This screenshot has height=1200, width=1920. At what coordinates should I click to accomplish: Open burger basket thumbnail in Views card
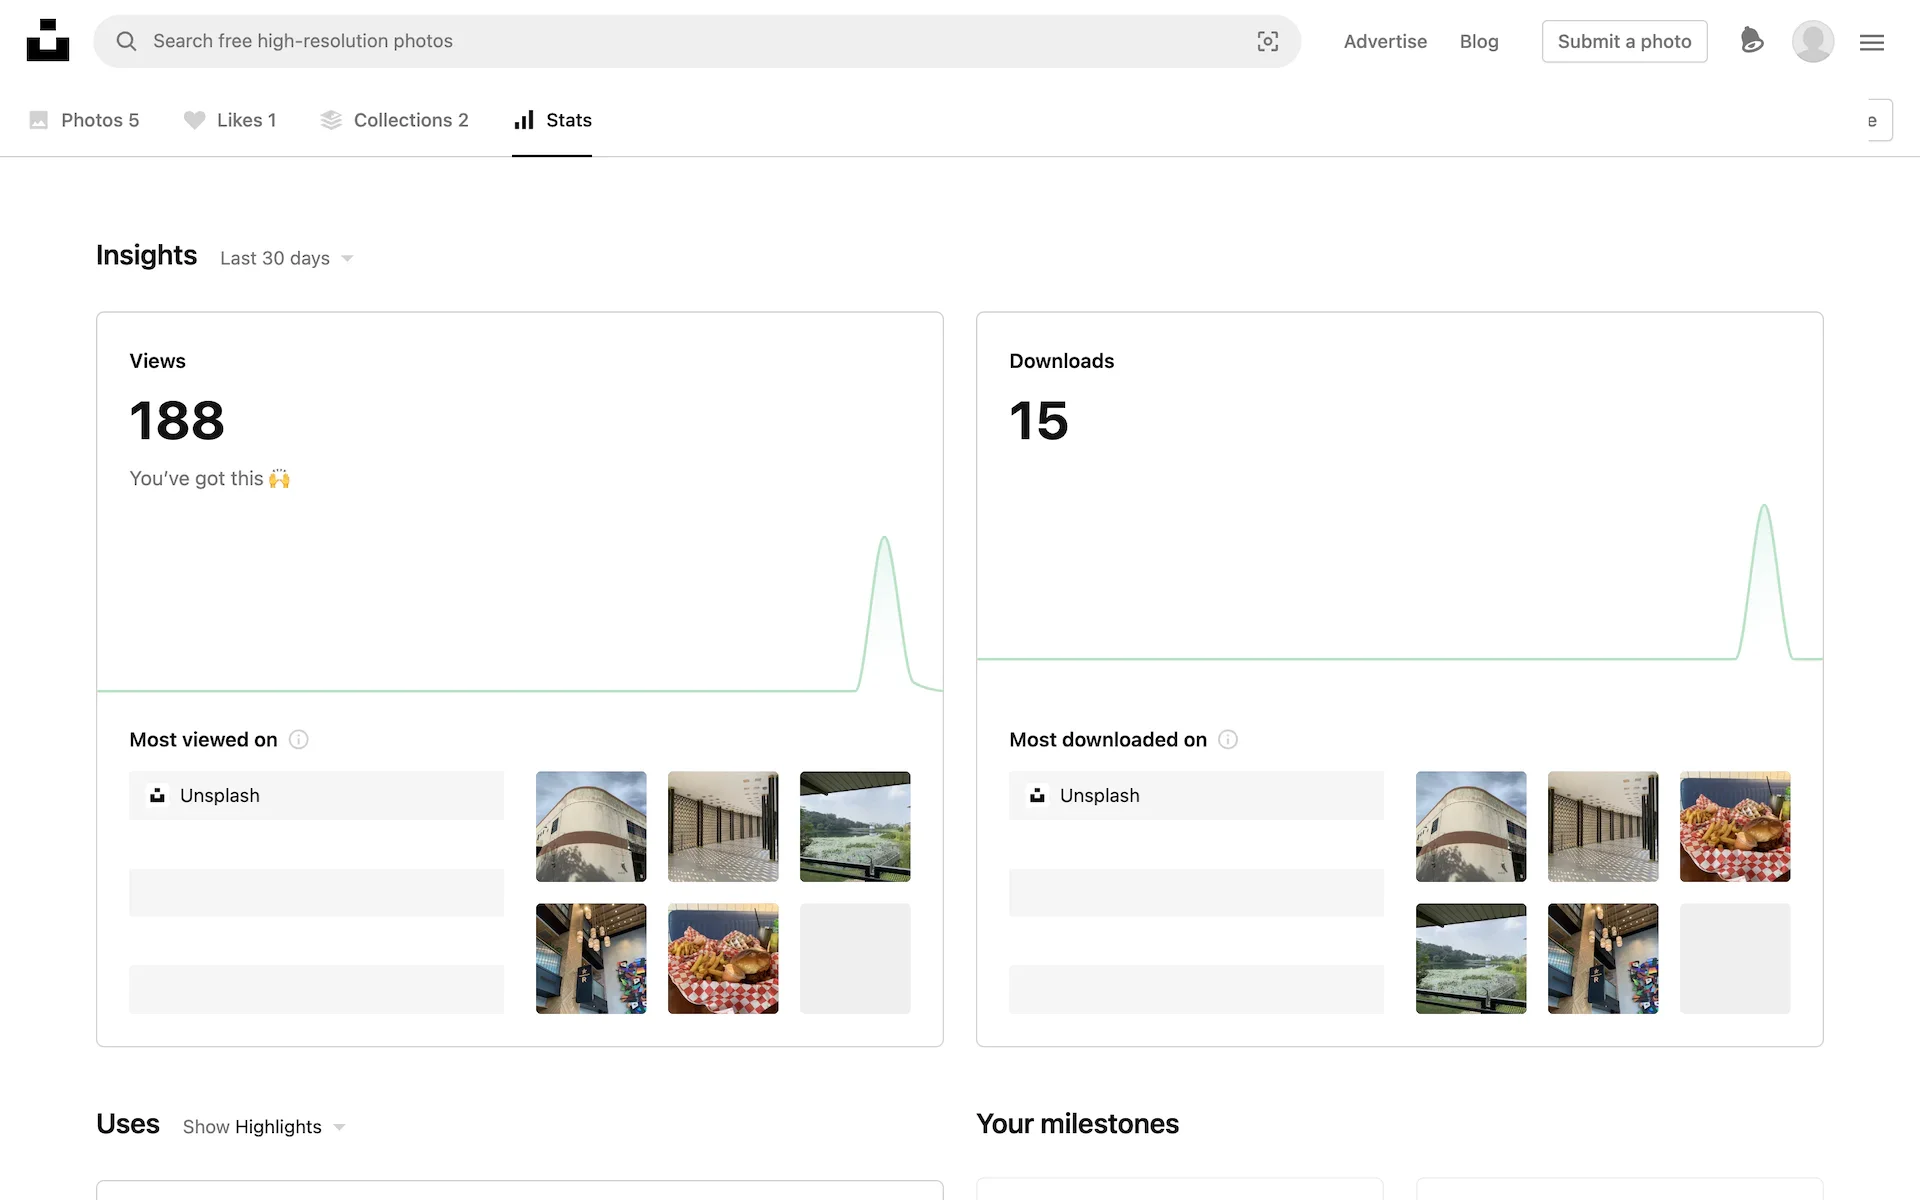pos(723,958)
